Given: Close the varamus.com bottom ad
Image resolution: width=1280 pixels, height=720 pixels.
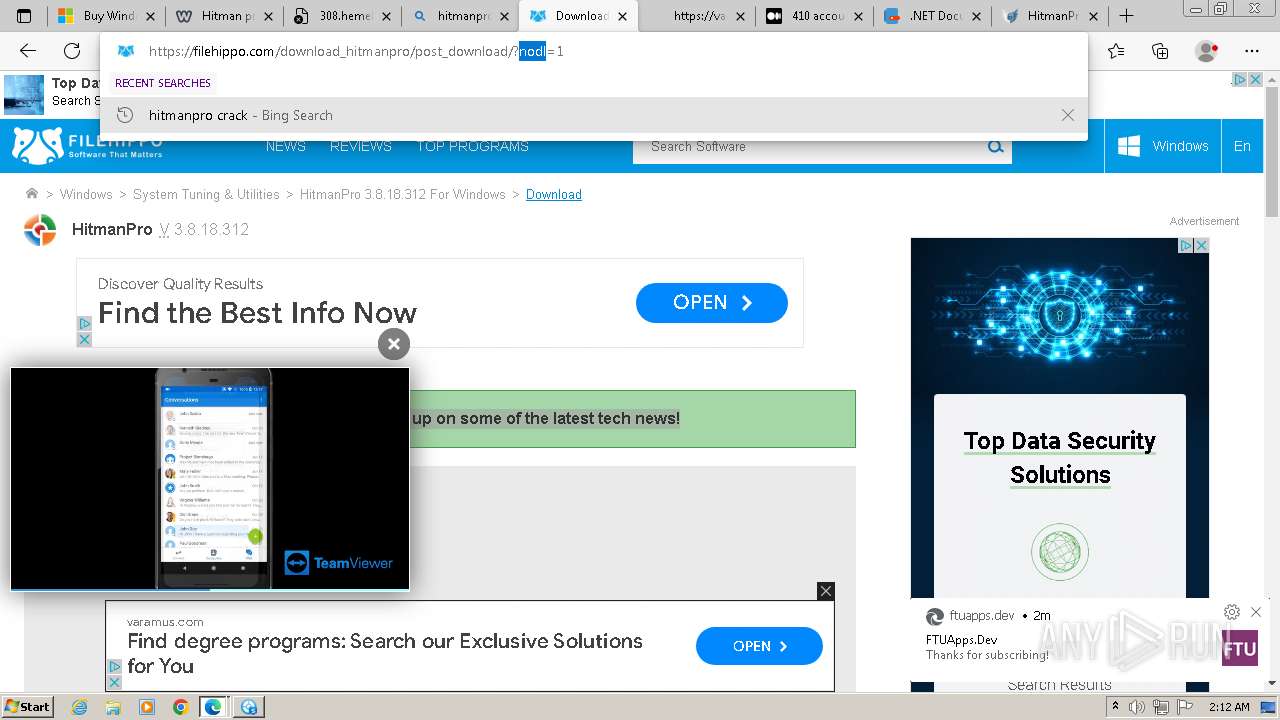Looking at the screenshot, I should click(826, 591).
